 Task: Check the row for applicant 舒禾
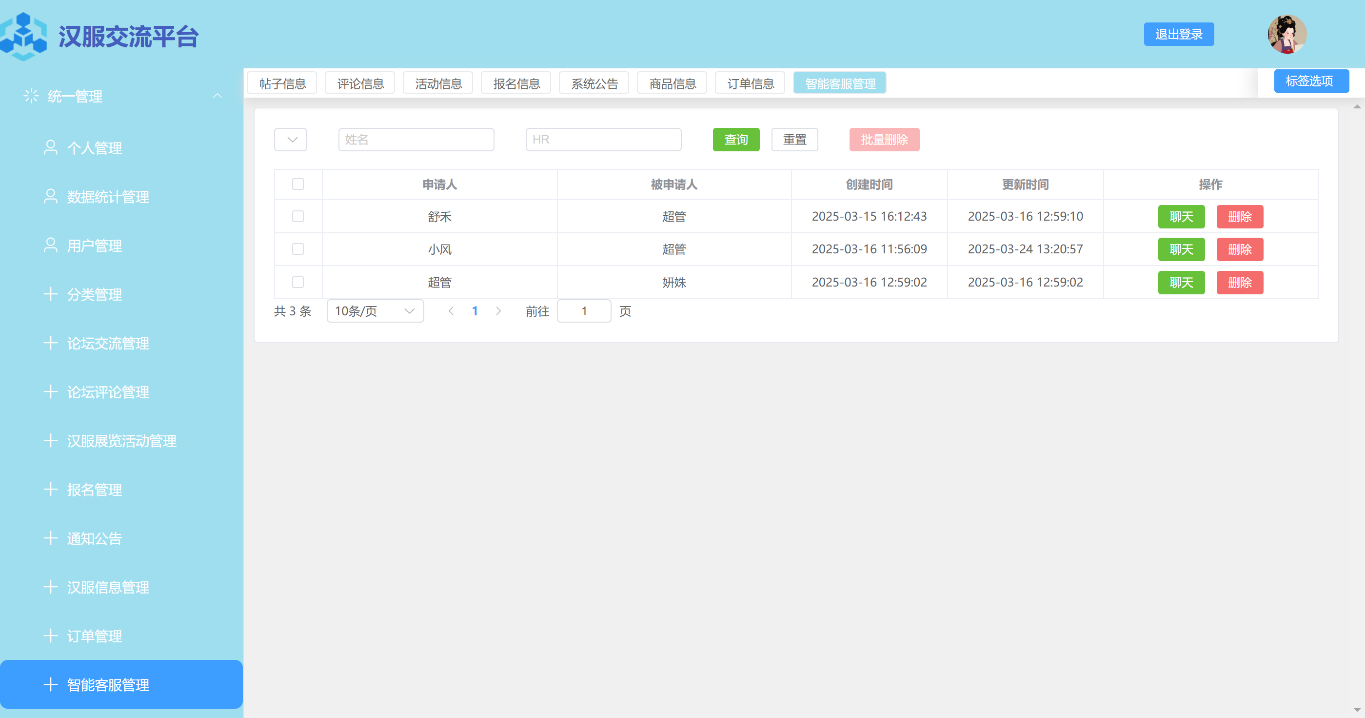(298, 216)
